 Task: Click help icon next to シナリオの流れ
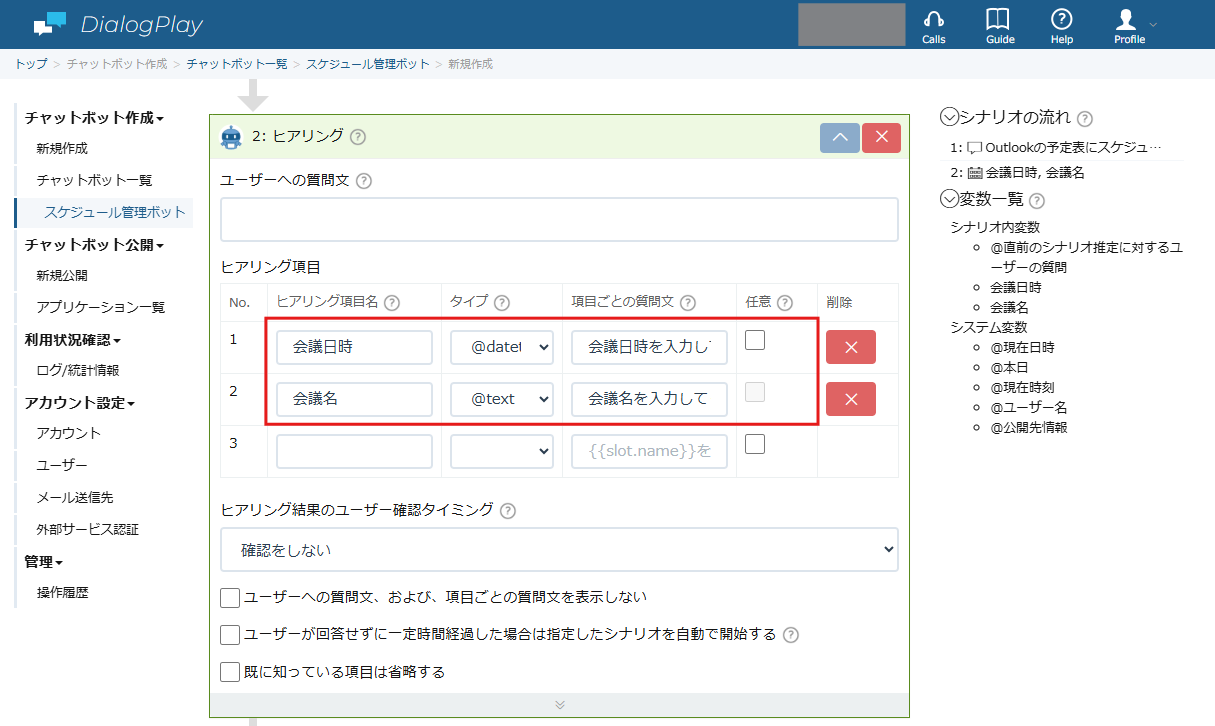pos(1085,118)
